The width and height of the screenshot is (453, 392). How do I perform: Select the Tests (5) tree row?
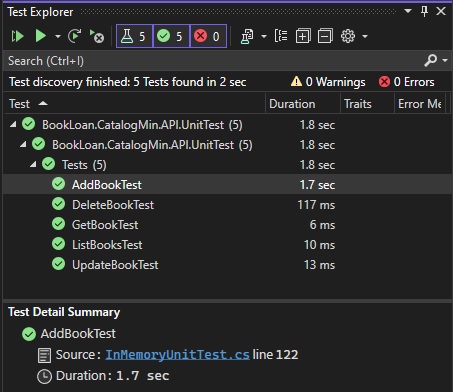click(227, 165)
